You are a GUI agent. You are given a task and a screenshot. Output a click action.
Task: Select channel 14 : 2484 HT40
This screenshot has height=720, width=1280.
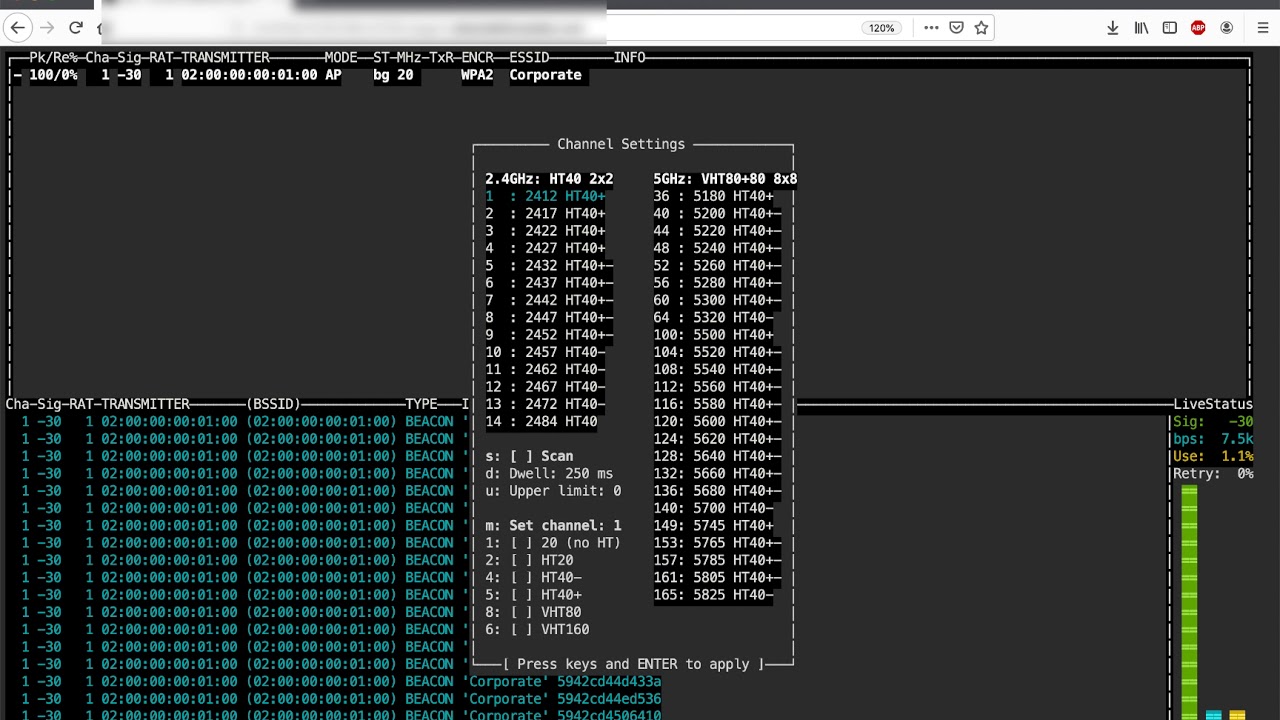pyautogui.click(x=541, y=421)
